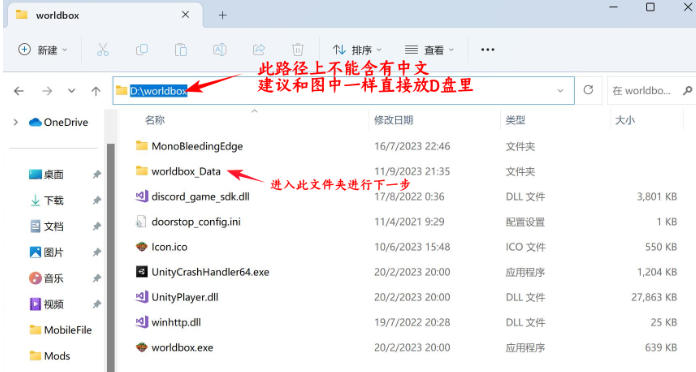The height and width of the screenshot is (372, 696).
Task: Open Downloads (下载) in sidebar
Action: pos(46,201)
